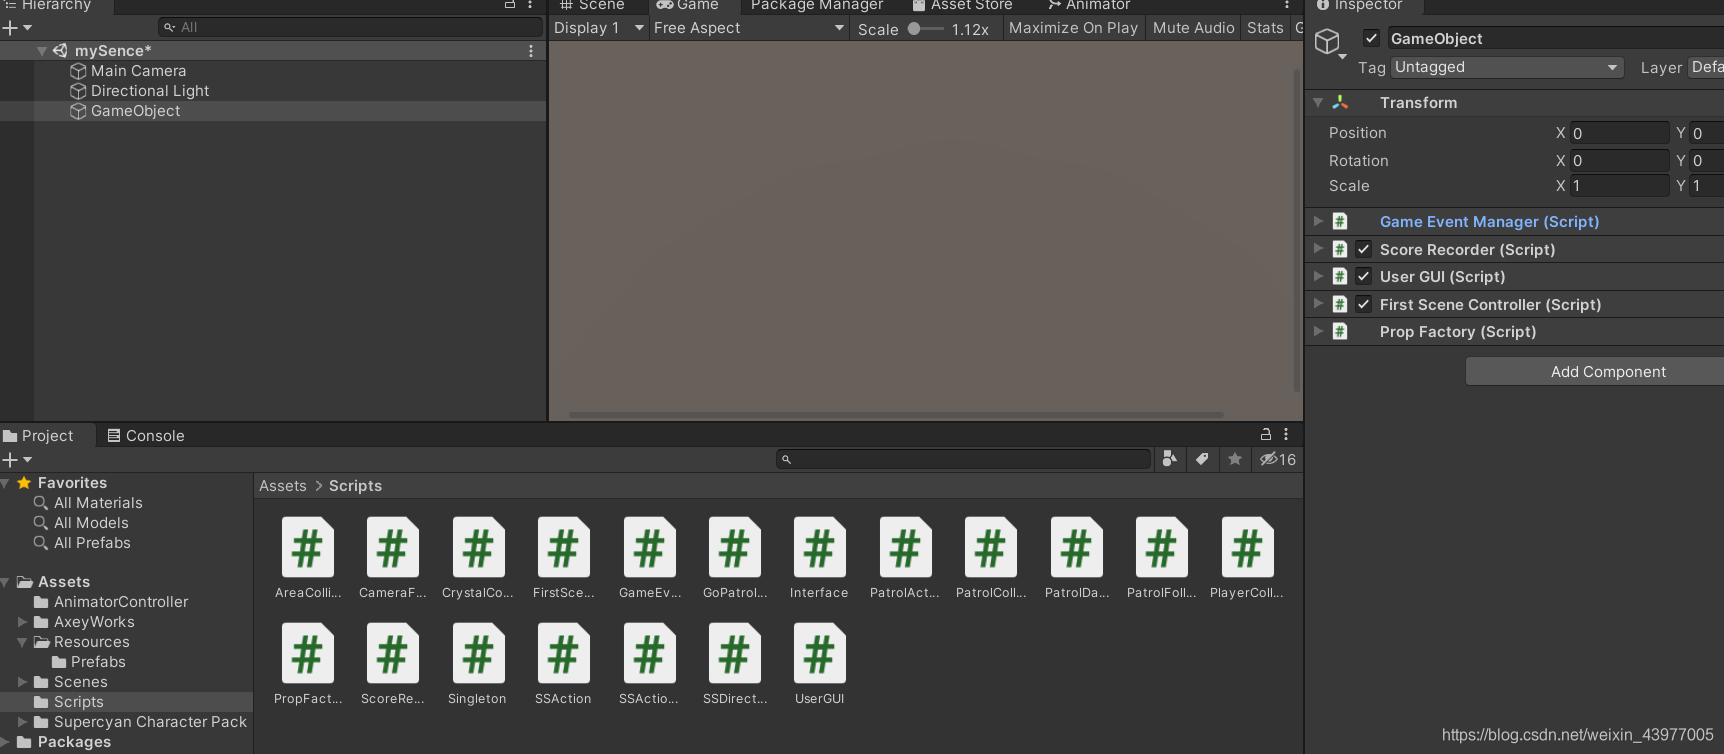Open the AreaColli... script file
1724x754 pixels.
tap(308, 548)
